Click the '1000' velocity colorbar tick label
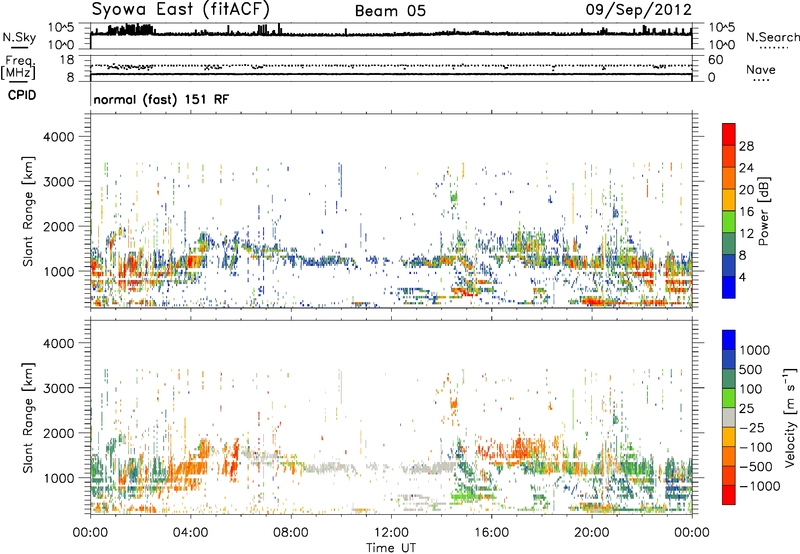The height and width of the screenshot is (554, 800). pos(755,350)
